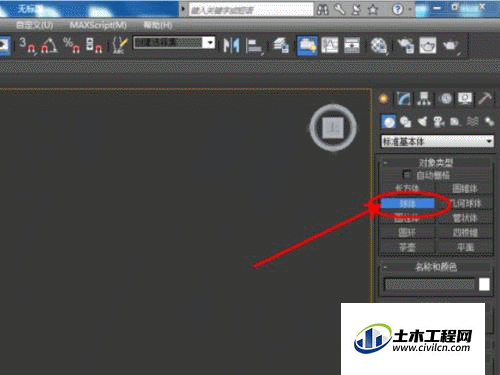This screenshot has width=500, height=375.
Task: Toggle the Angle Snap tool
Action: click(49, 45)
